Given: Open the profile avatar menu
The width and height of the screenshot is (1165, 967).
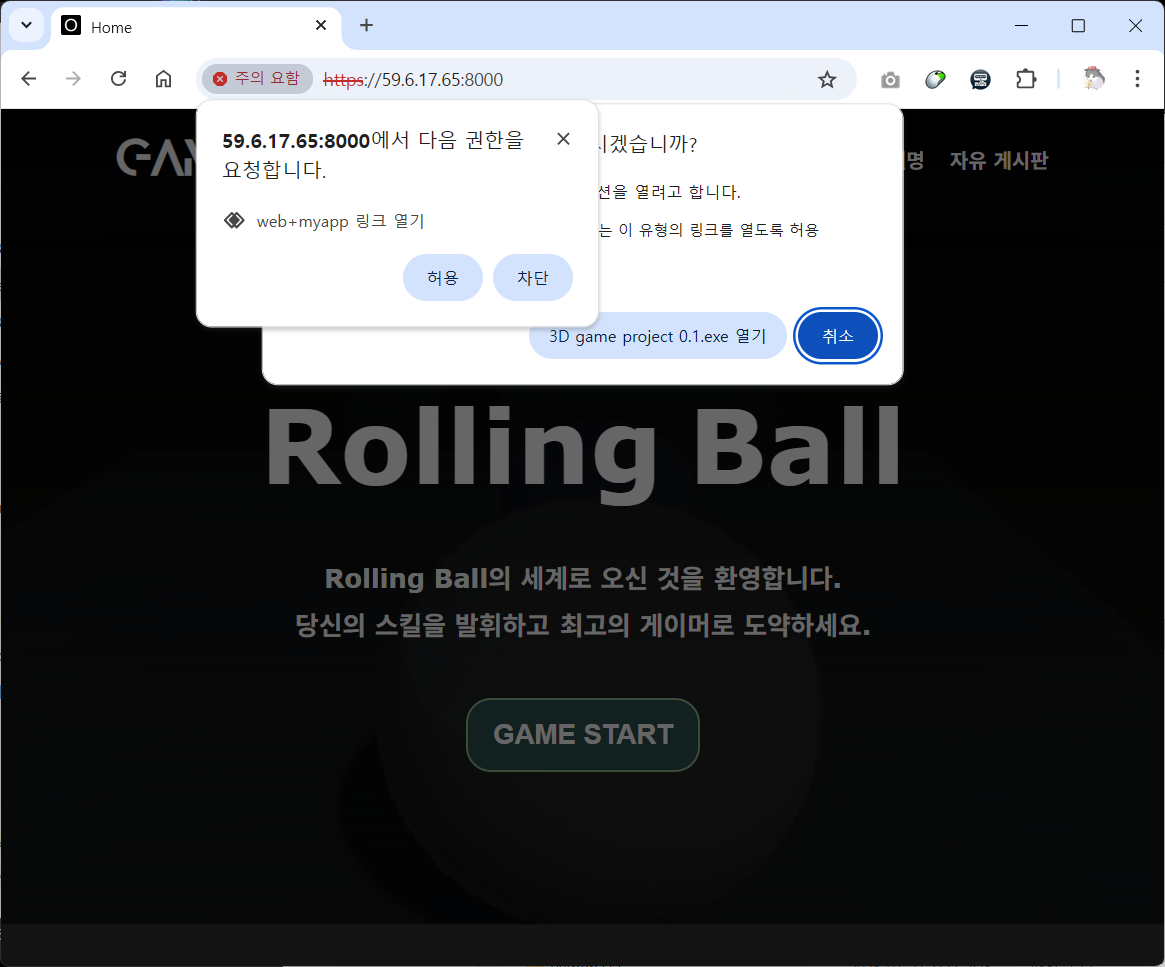Looking at the screenshot, I should (1094, 79).
